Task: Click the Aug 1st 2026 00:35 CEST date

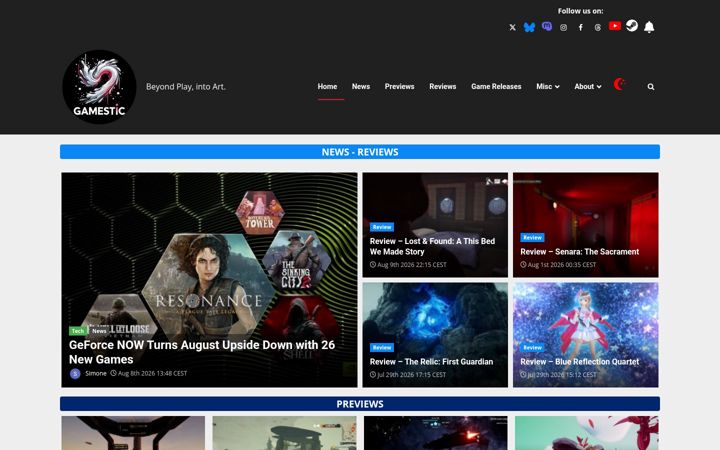Action: pyautogui.click(x=558, y=264)
